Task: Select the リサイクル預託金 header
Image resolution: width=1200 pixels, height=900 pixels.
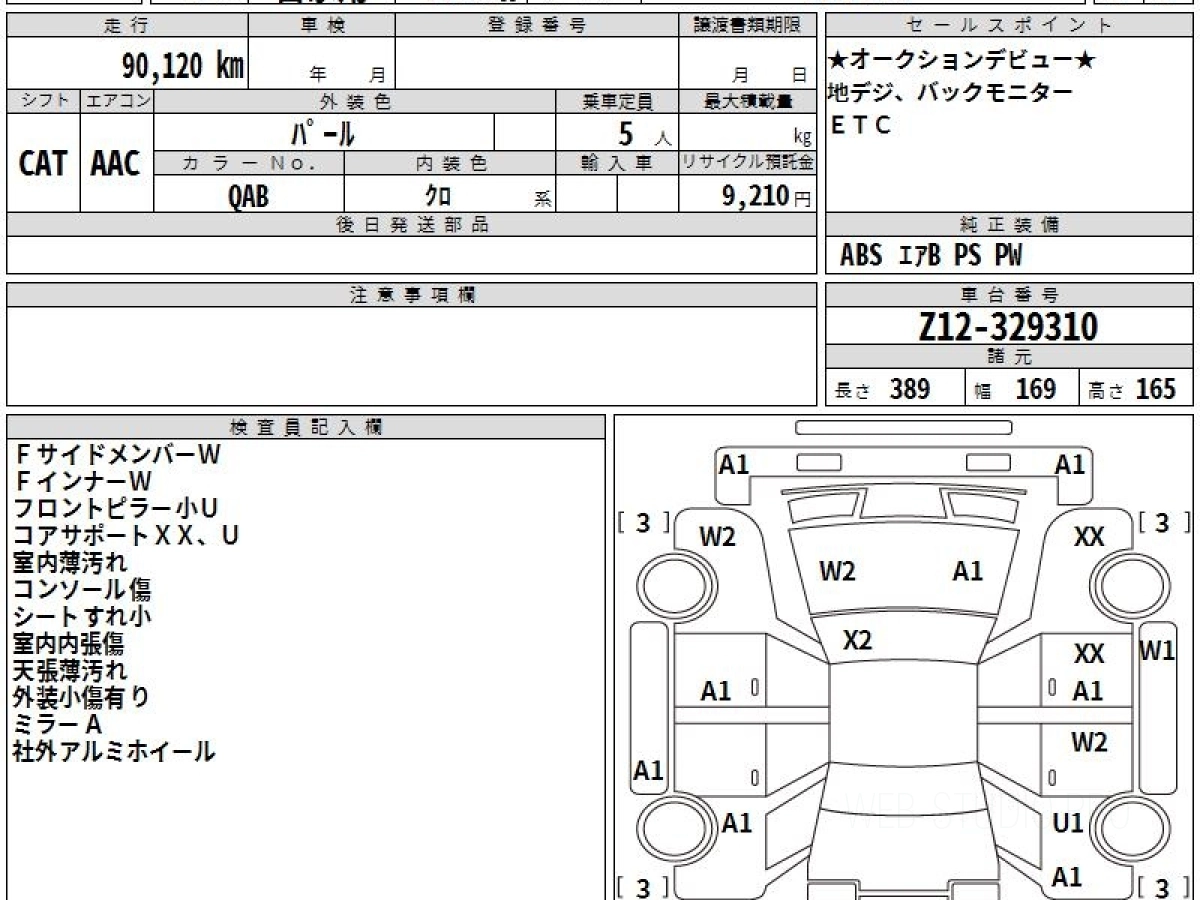Action: (747, 163)
